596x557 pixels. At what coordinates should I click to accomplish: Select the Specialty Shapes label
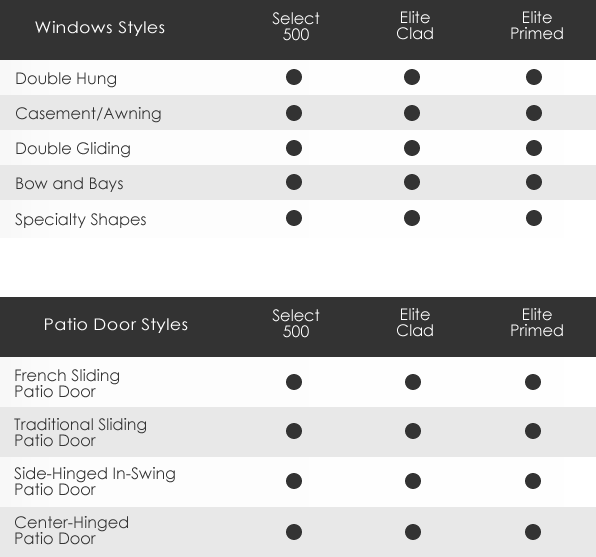click(81, 219)
